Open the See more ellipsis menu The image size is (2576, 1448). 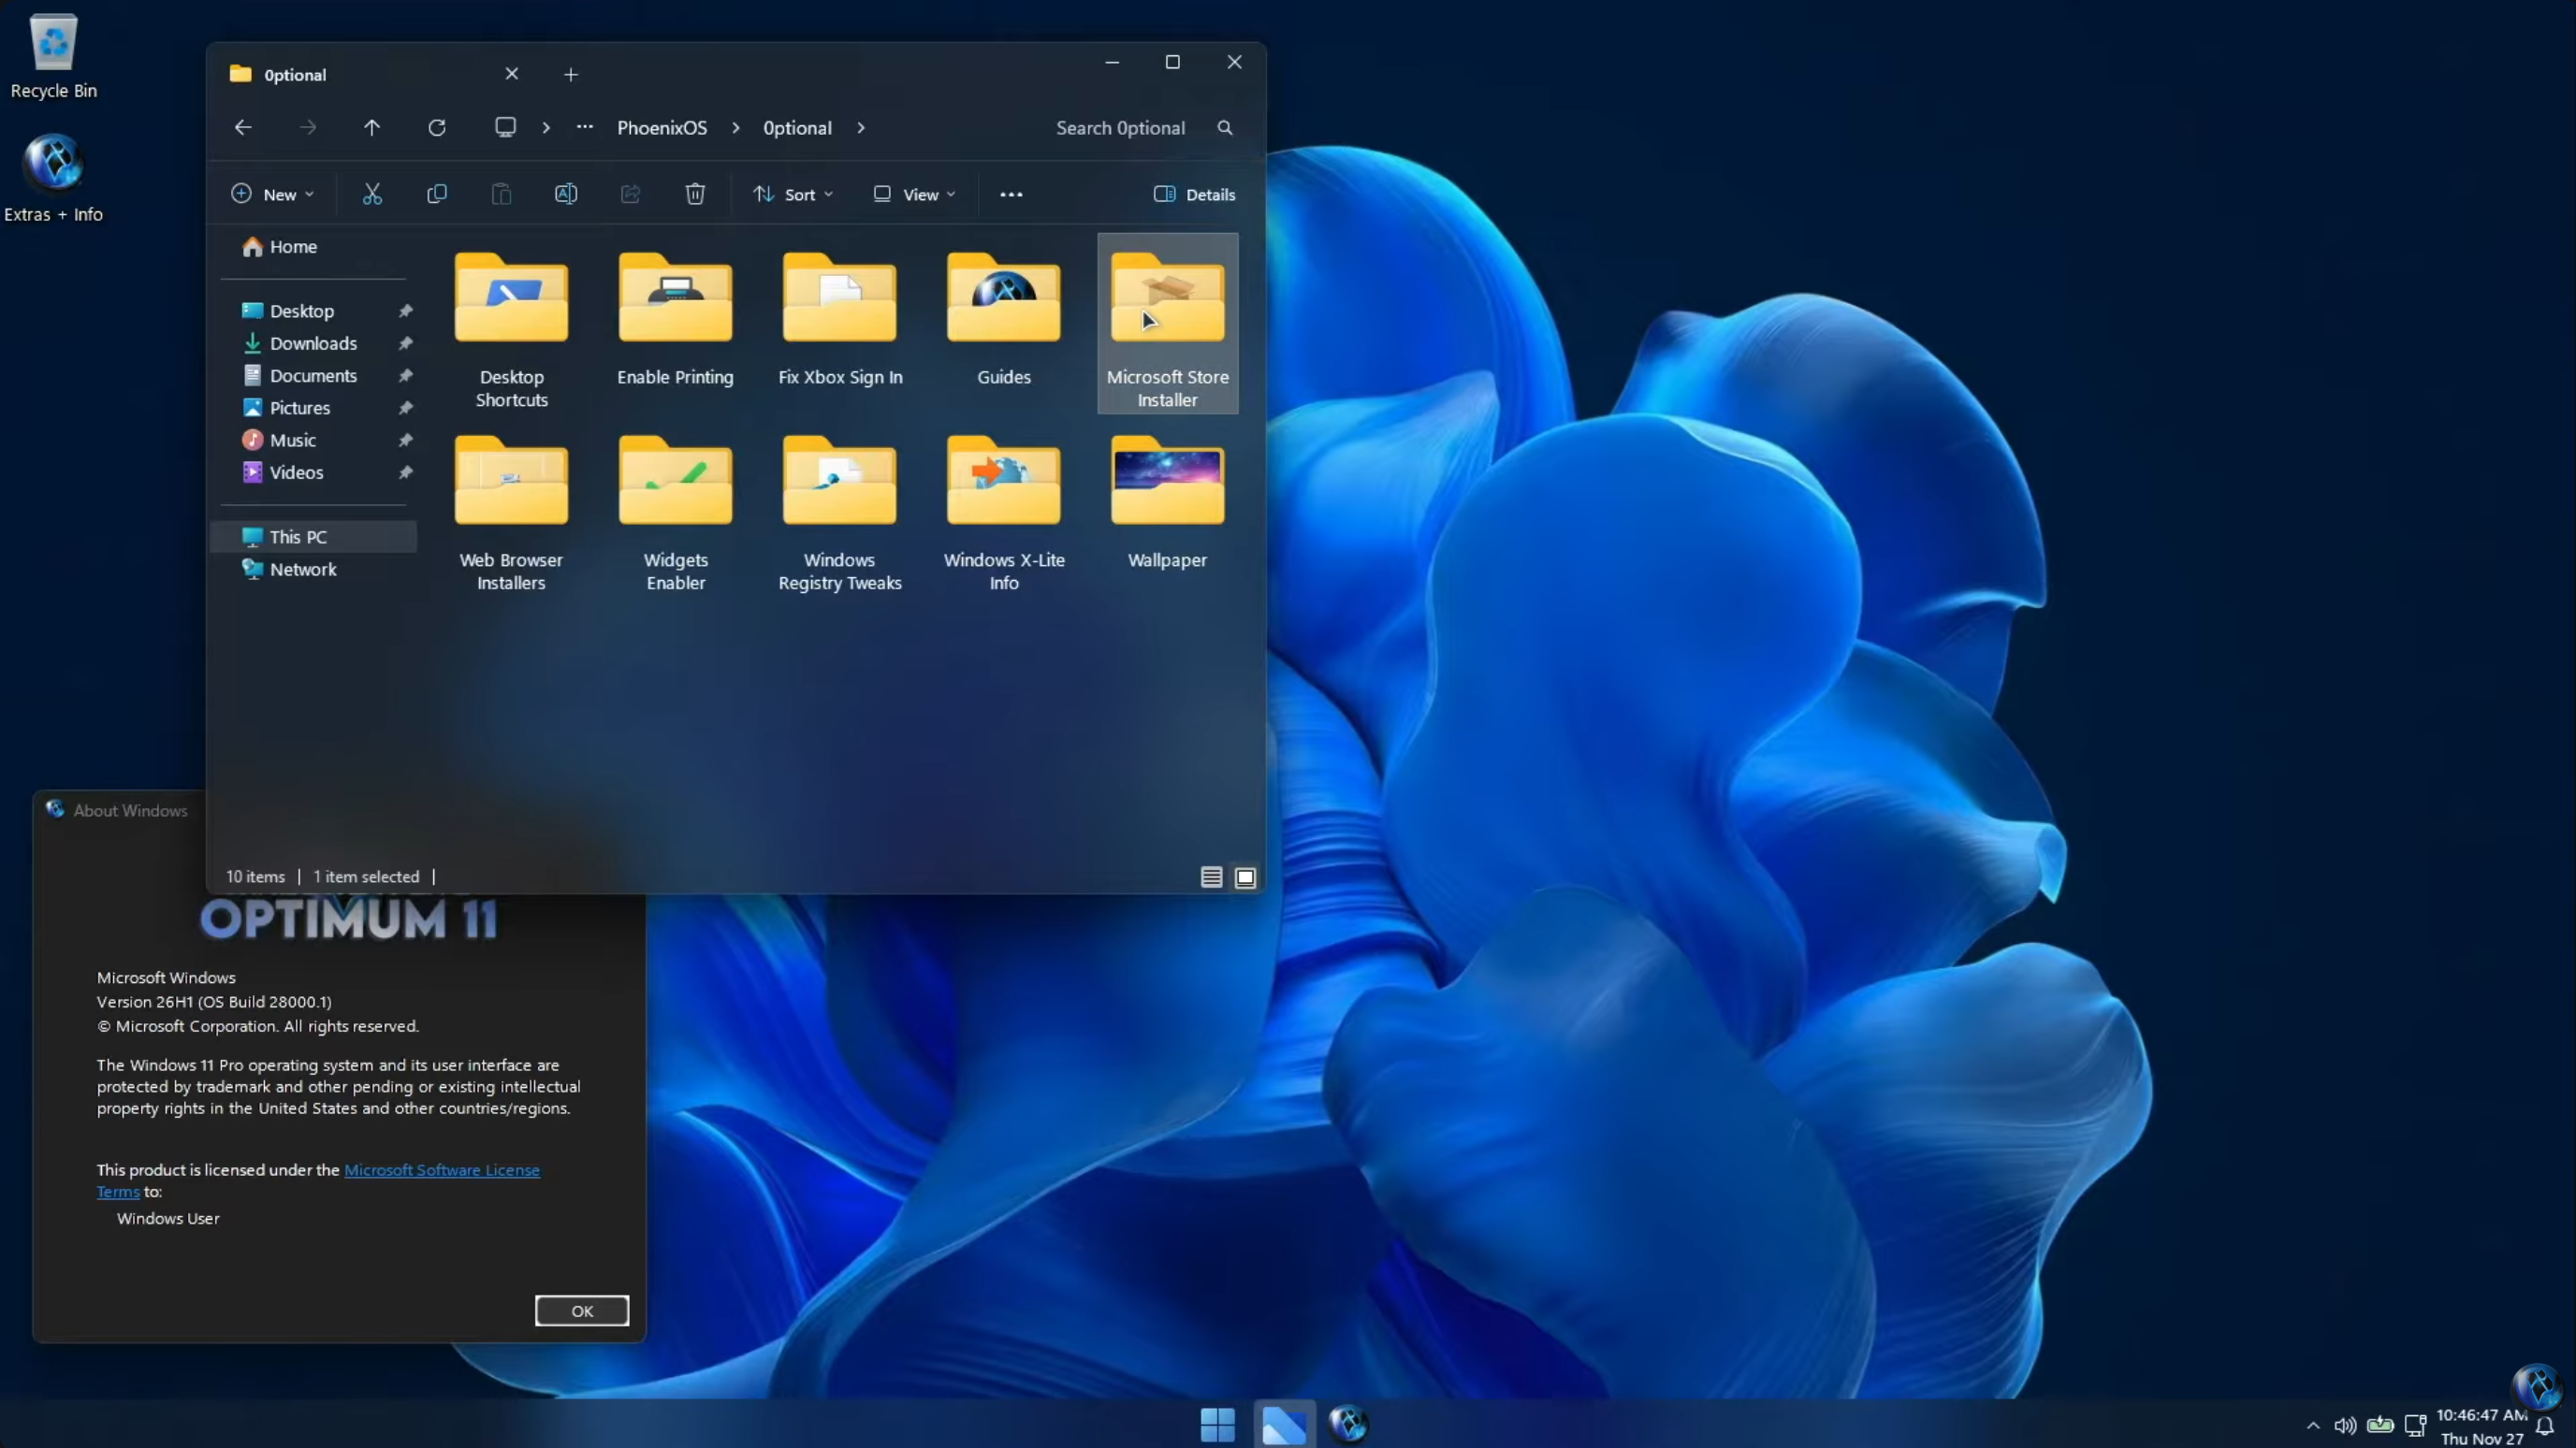point(1011,194)
